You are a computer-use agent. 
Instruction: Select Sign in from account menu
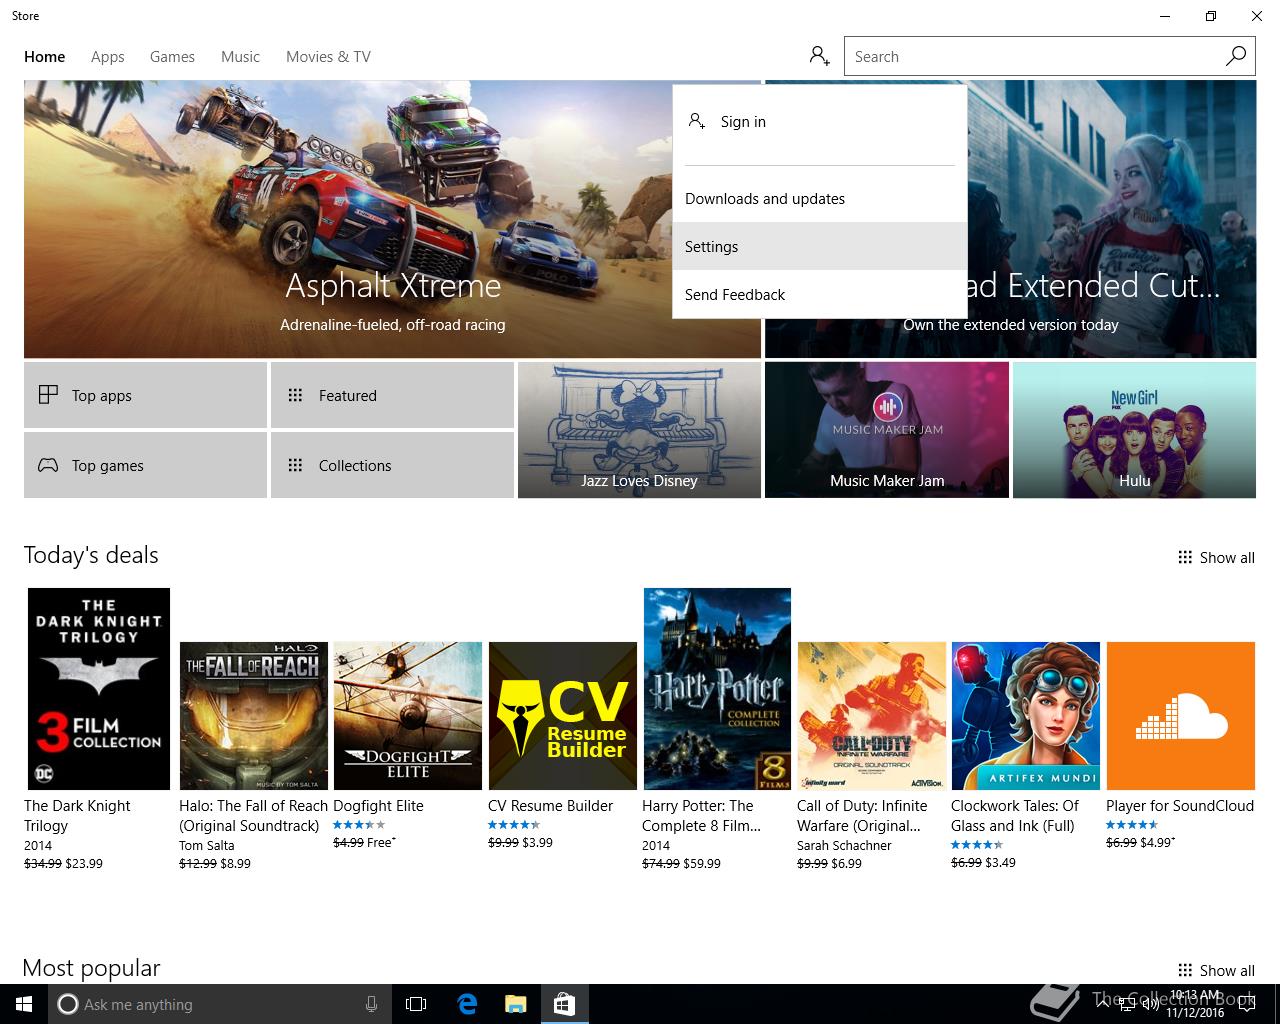coord(743,122)
